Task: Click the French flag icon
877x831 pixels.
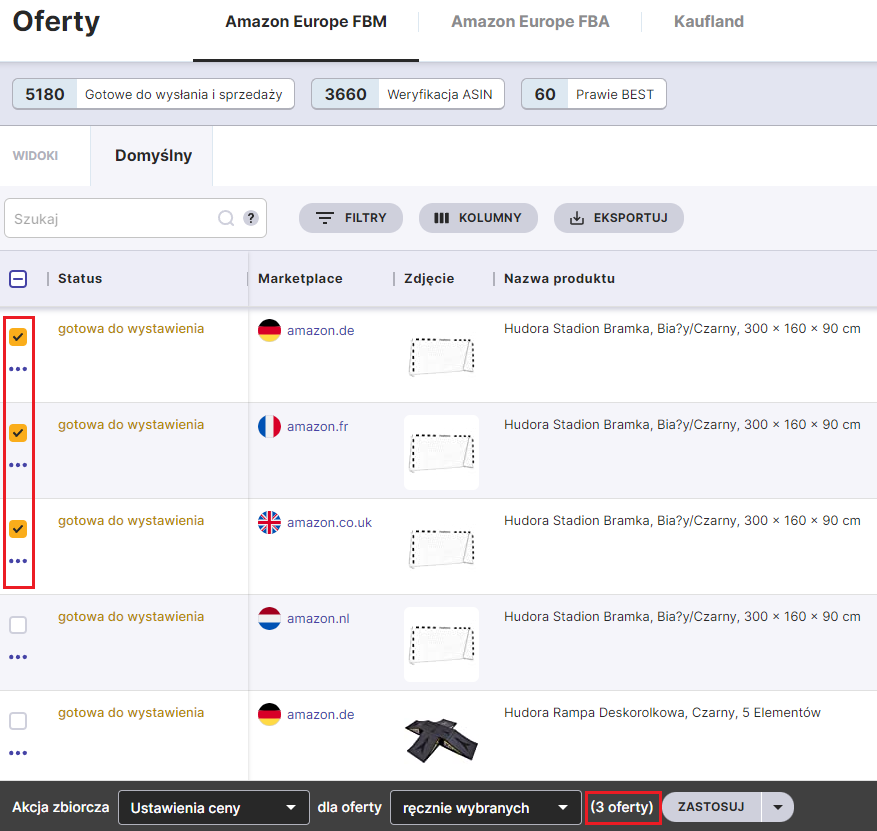Action: click(270, 427)
